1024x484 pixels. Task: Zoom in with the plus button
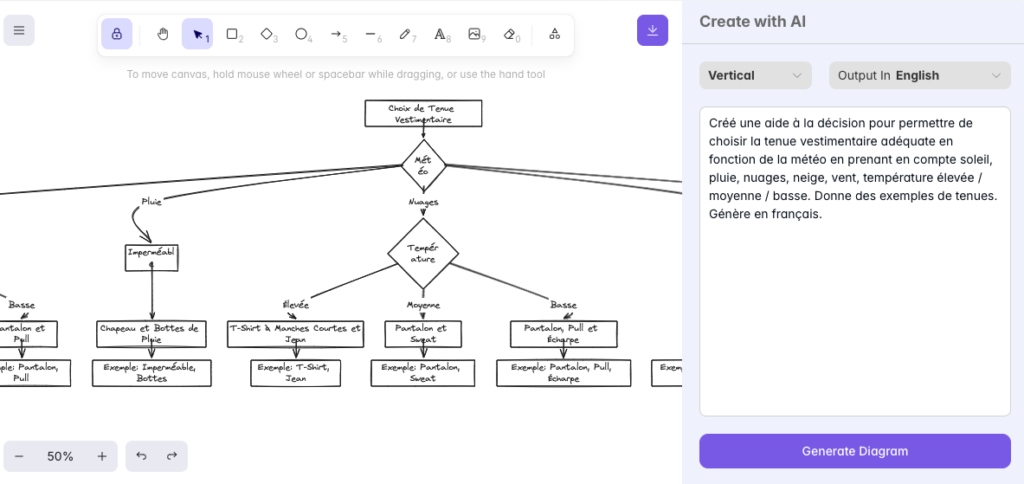(x=102, y=456)
